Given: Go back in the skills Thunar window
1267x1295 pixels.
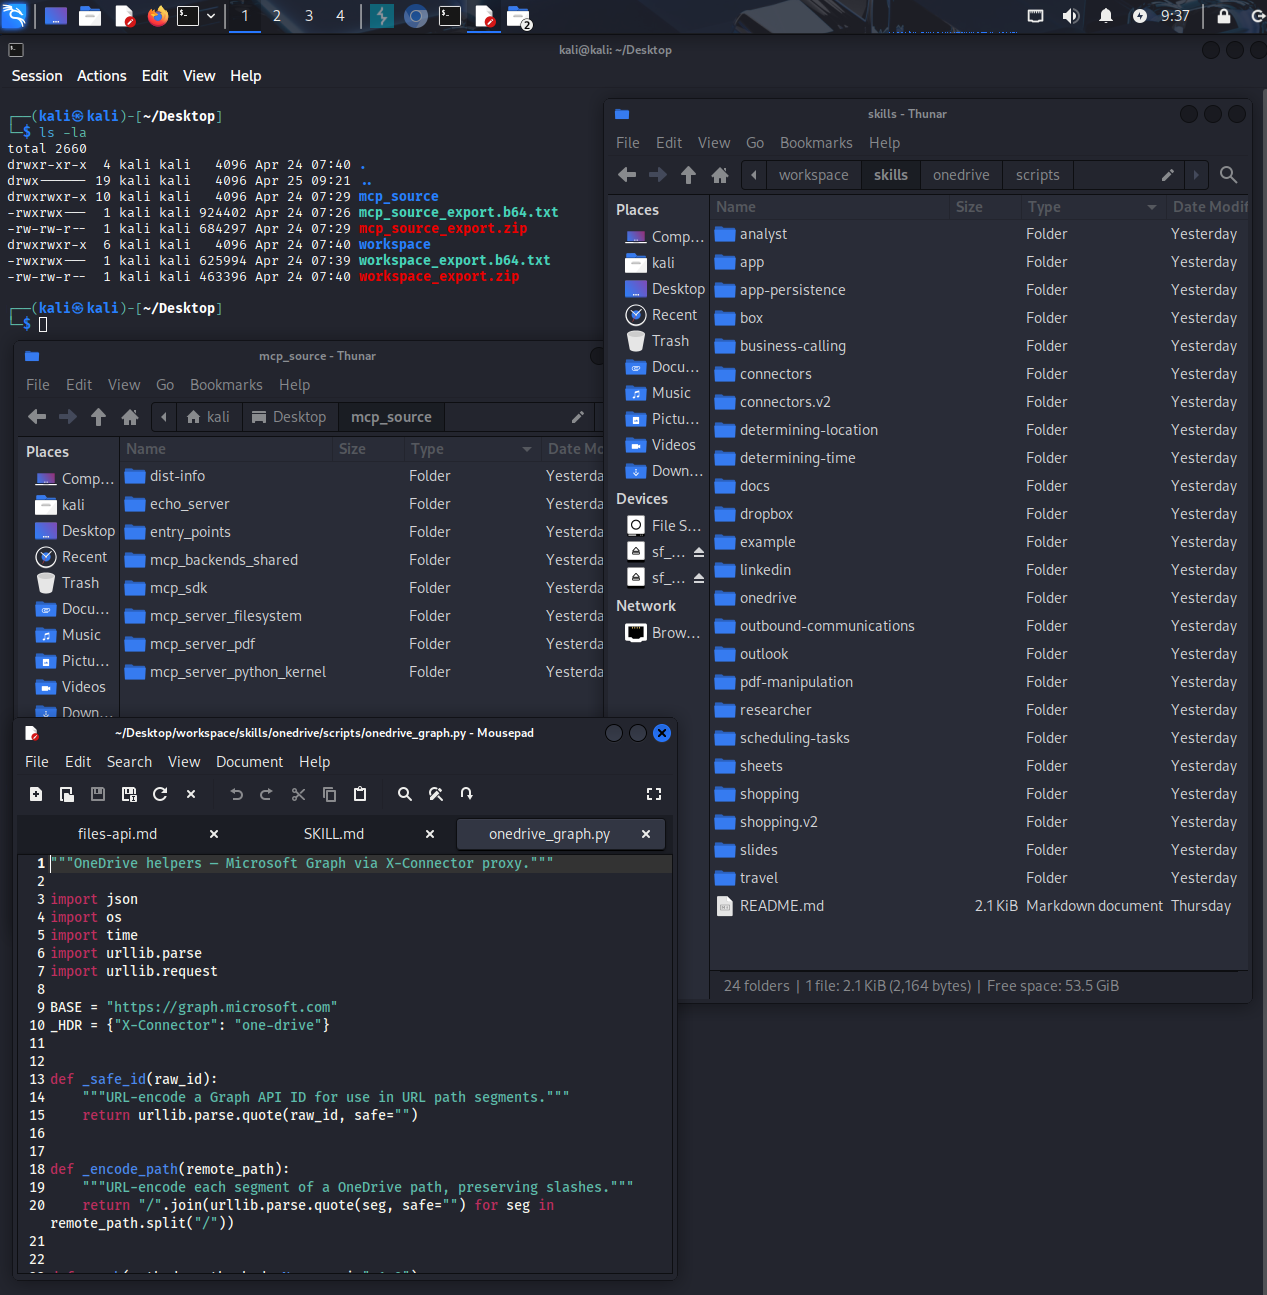Looking at the screenshot, I should click(627, 175).
